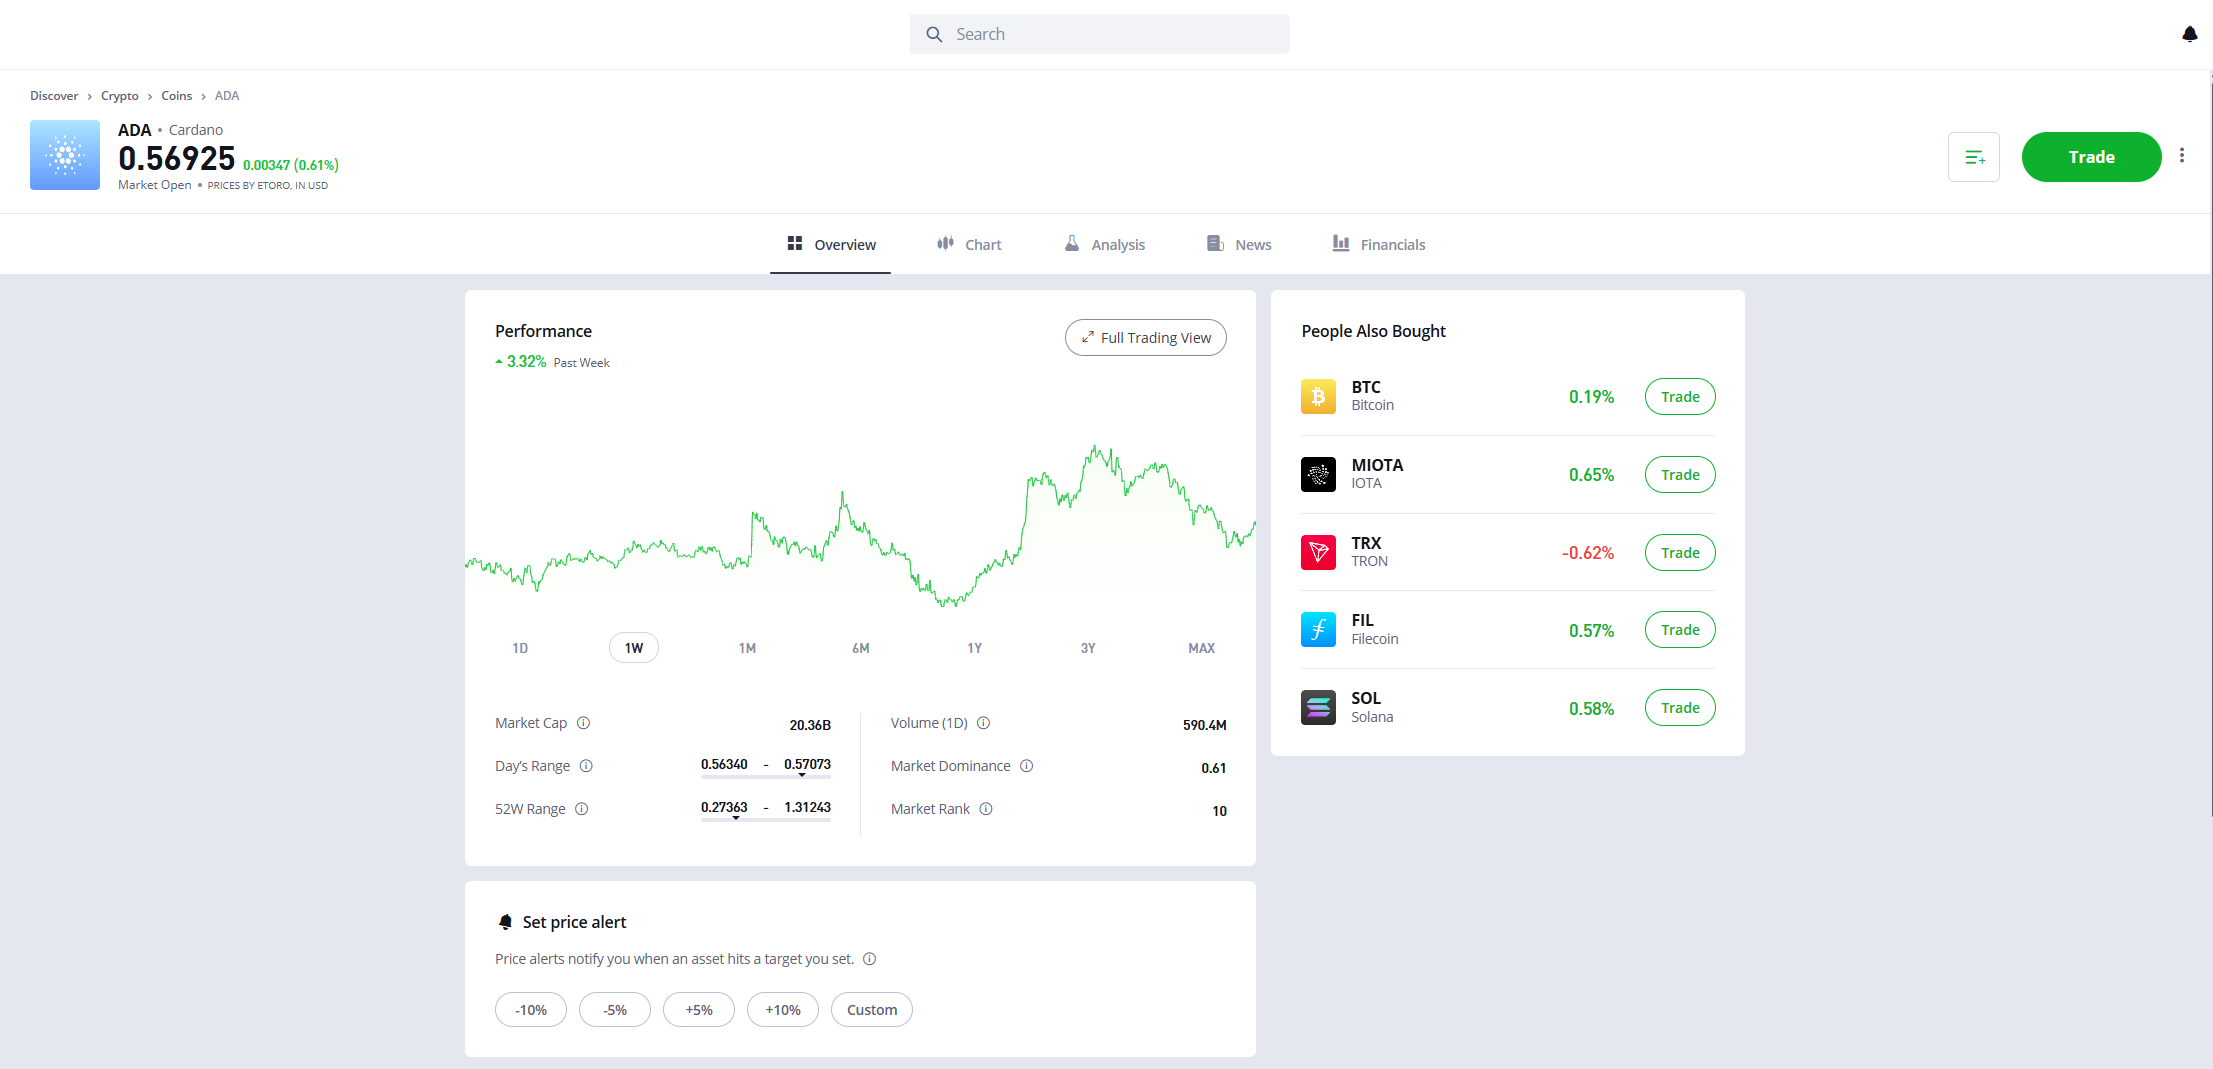Viewport: 2213px width, 1069px height.
Task: Show Market Cap info tooltip icon
Action: pos(583,723)
